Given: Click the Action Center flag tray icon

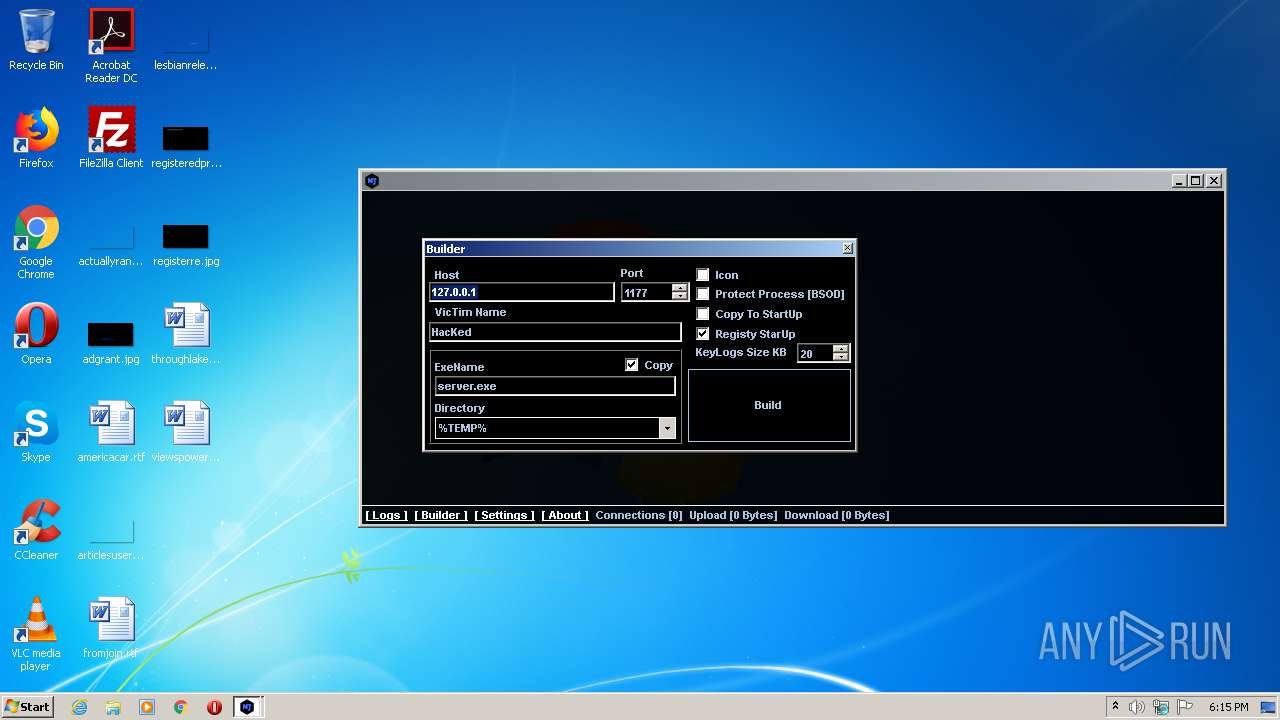Looking at the screenshot, I should [1183, 707].
